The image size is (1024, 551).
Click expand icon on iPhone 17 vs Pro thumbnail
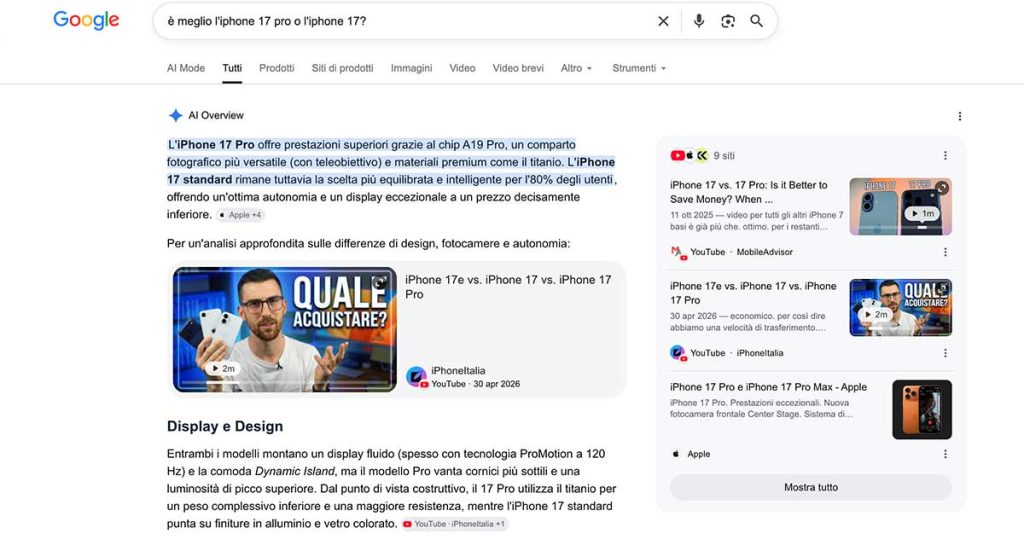click(941, 188)
